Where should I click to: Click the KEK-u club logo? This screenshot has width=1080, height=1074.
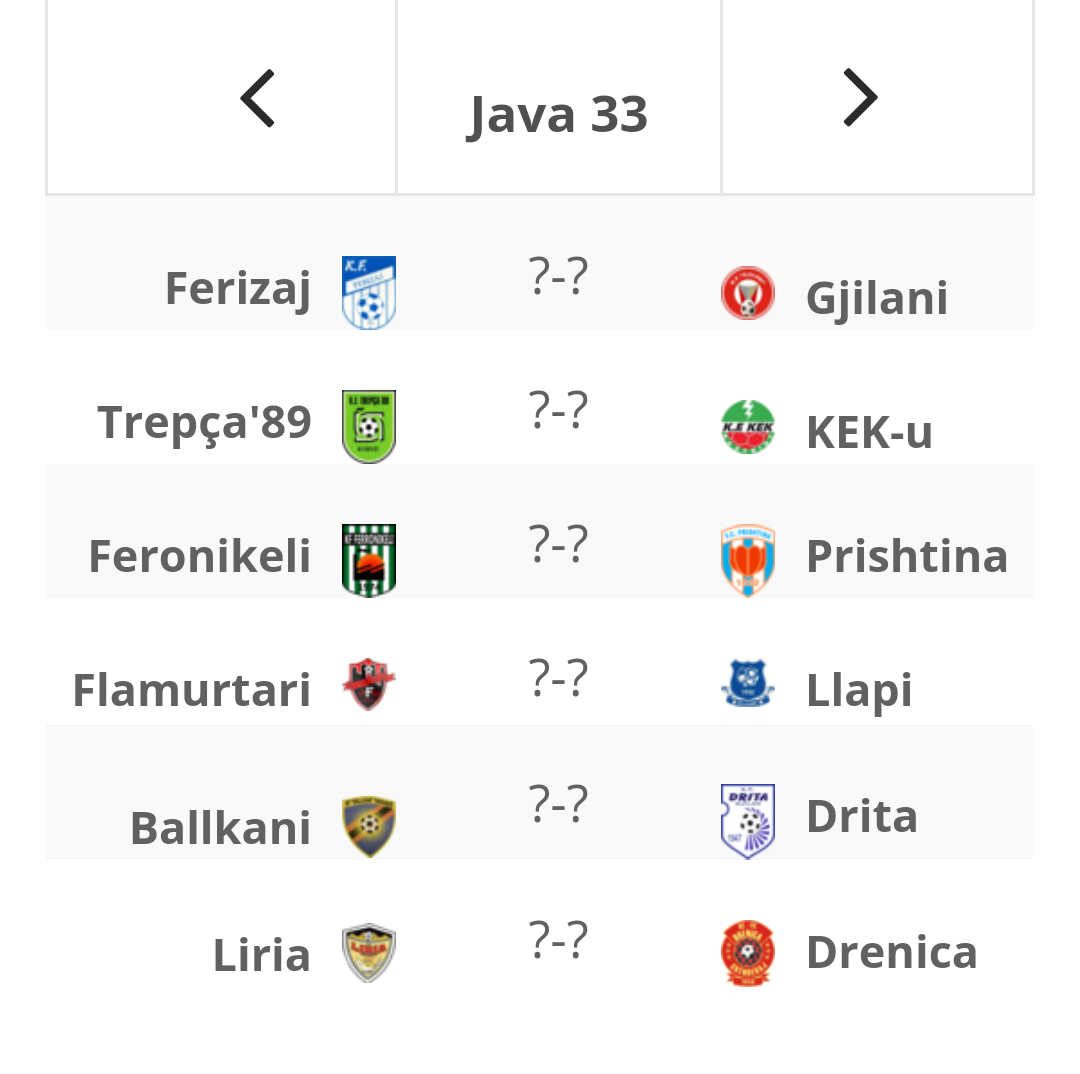click(748, 426)
